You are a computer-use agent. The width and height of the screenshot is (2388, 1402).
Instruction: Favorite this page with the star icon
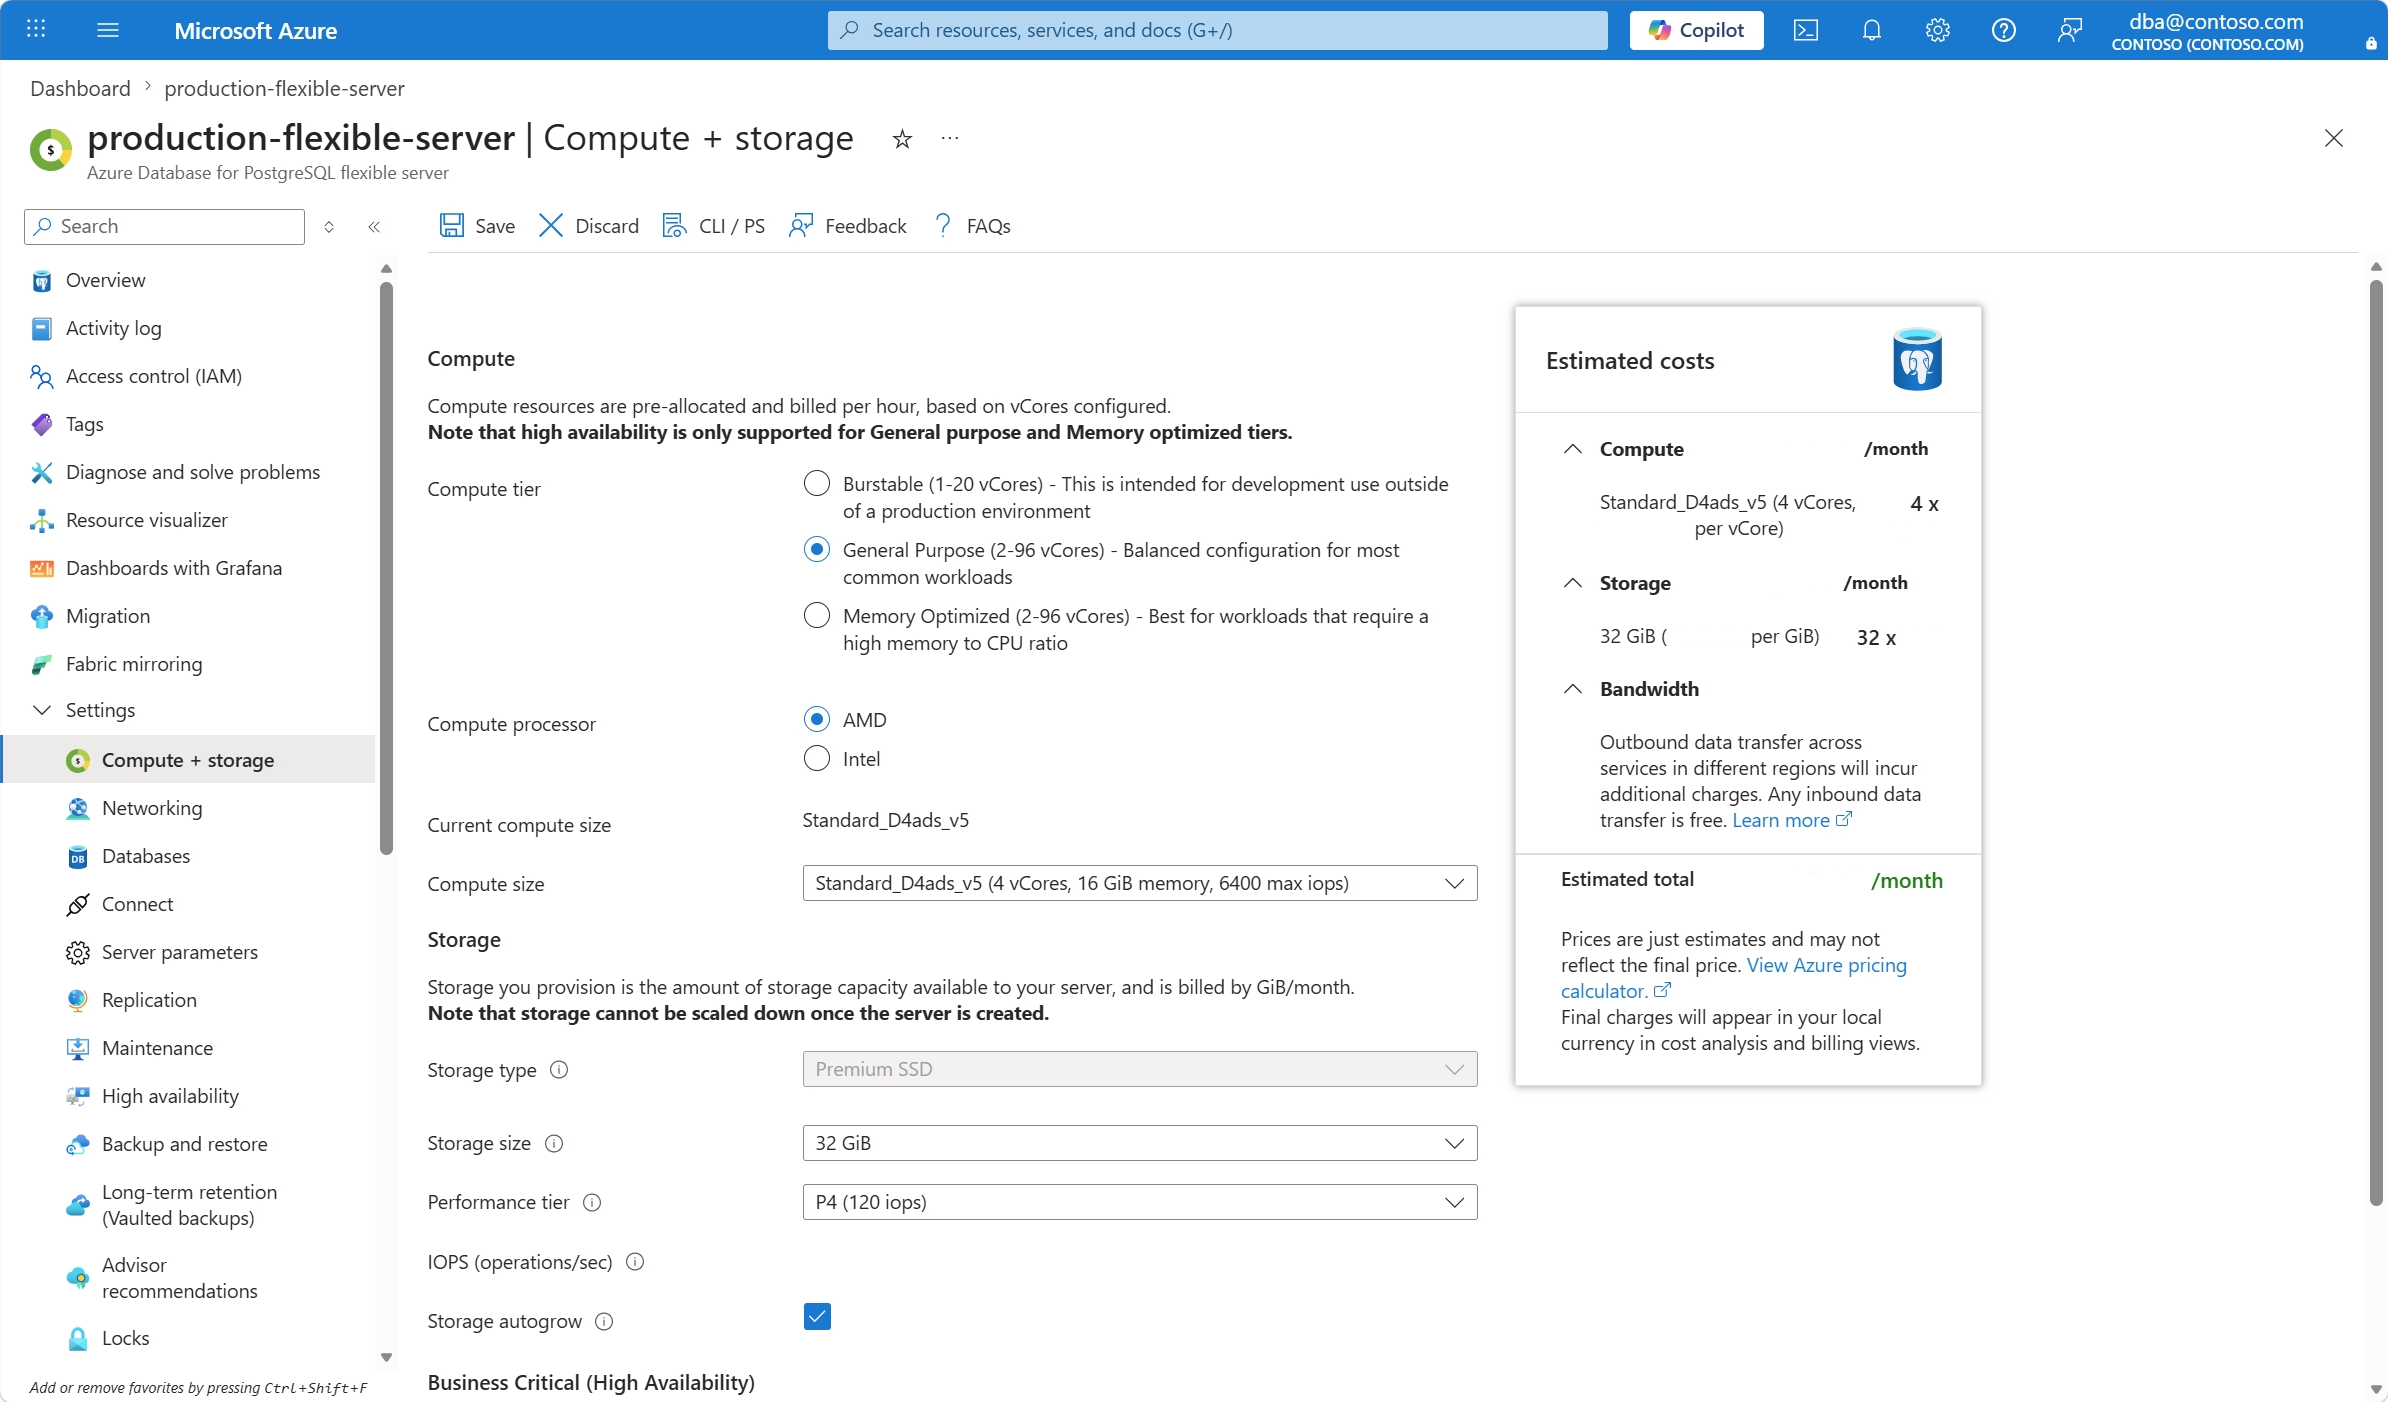click(x=902, y=139)
